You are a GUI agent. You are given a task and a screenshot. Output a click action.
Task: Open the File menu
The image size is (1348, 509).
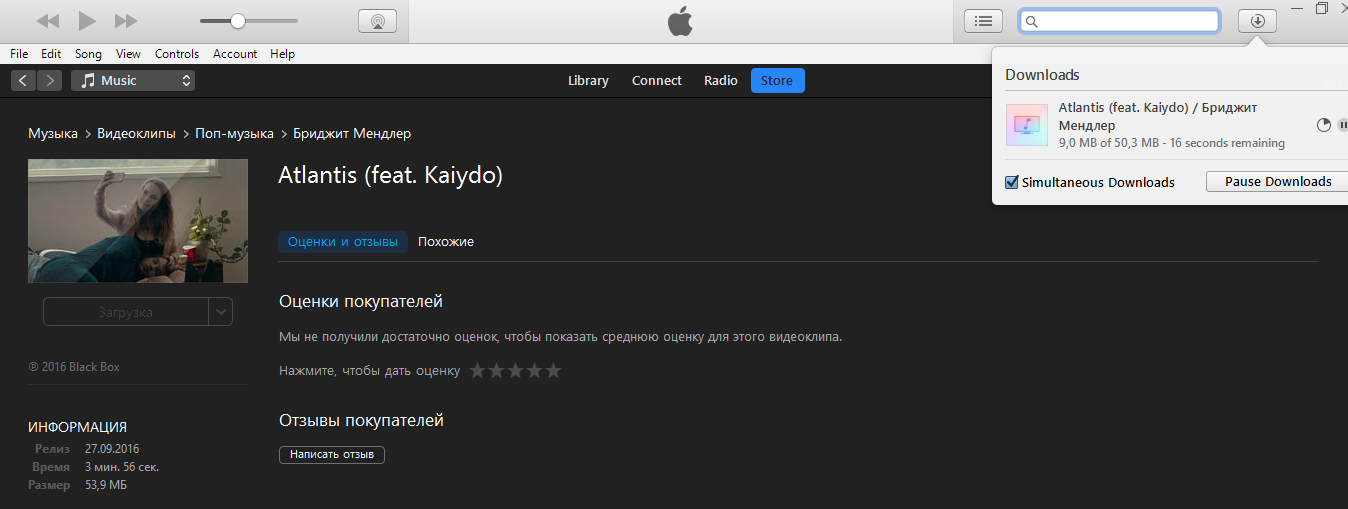click(x=19, y=54)
